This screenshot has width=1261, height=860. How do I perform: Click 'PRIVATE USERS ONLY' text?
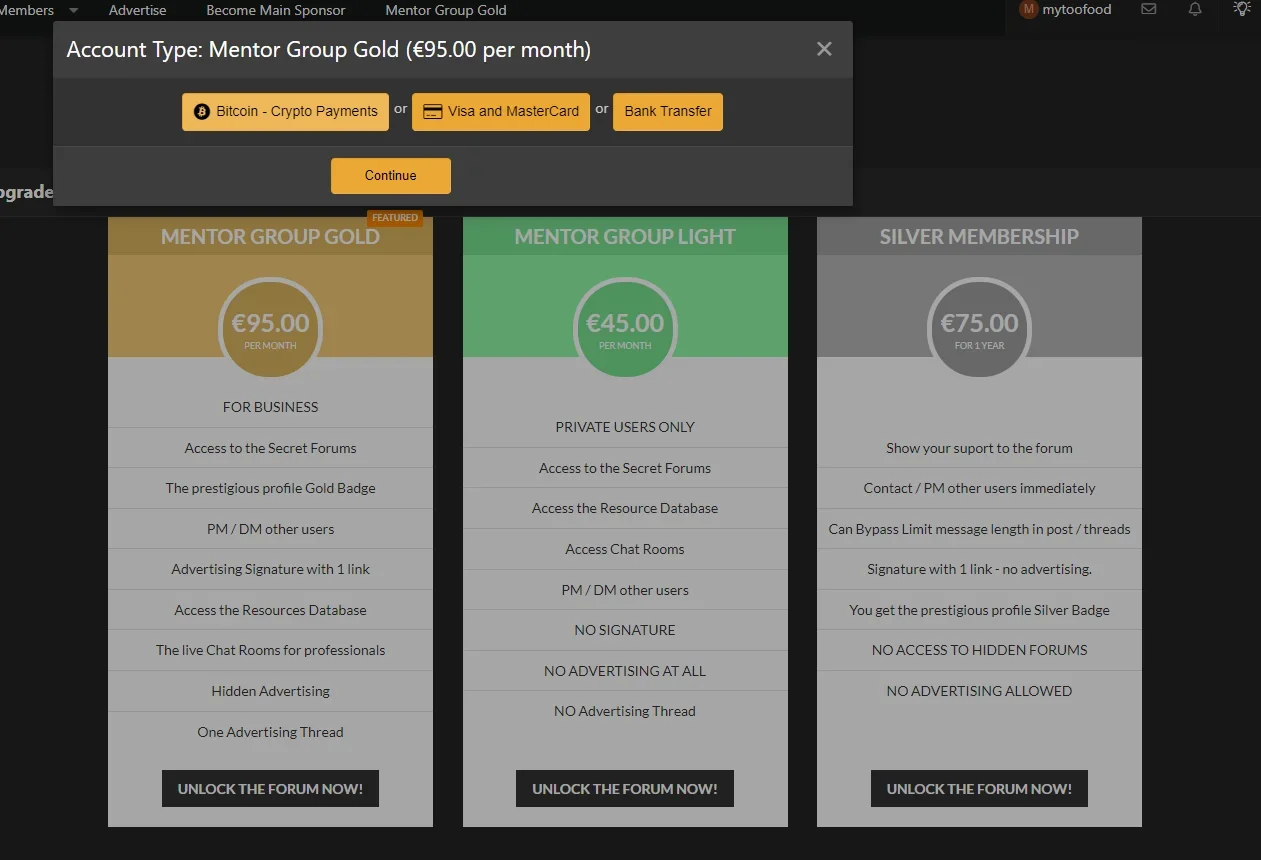click(x=625, y=427)
